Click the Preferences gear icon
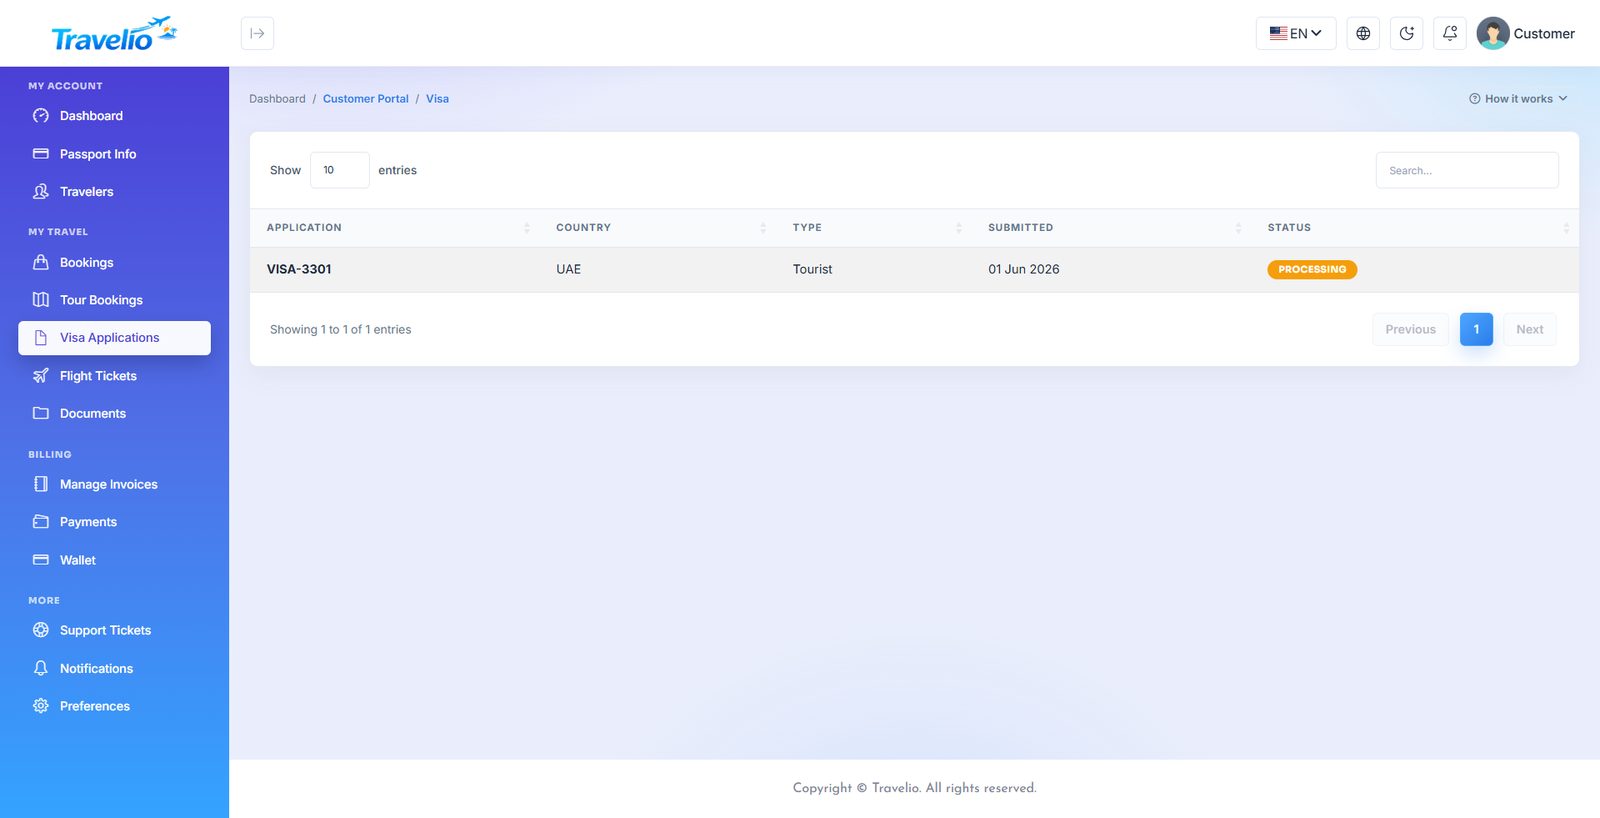The height and width of the screenshot is (818, 1600). point(41,706)
